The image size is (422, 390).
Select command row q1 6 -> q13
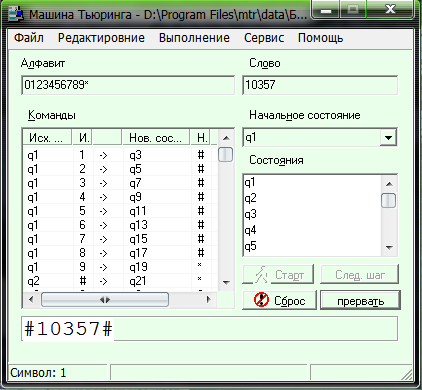coord(120,225)
